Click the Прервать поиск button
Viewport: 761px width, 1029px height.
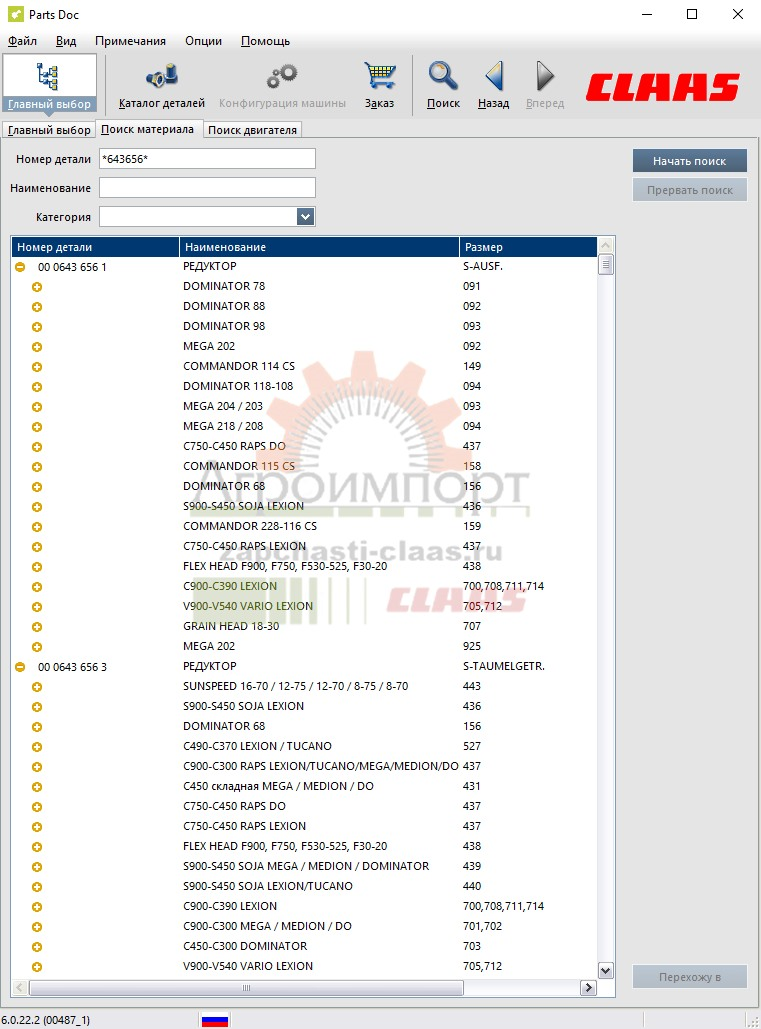pyautogui.click(x=689, y=190)
